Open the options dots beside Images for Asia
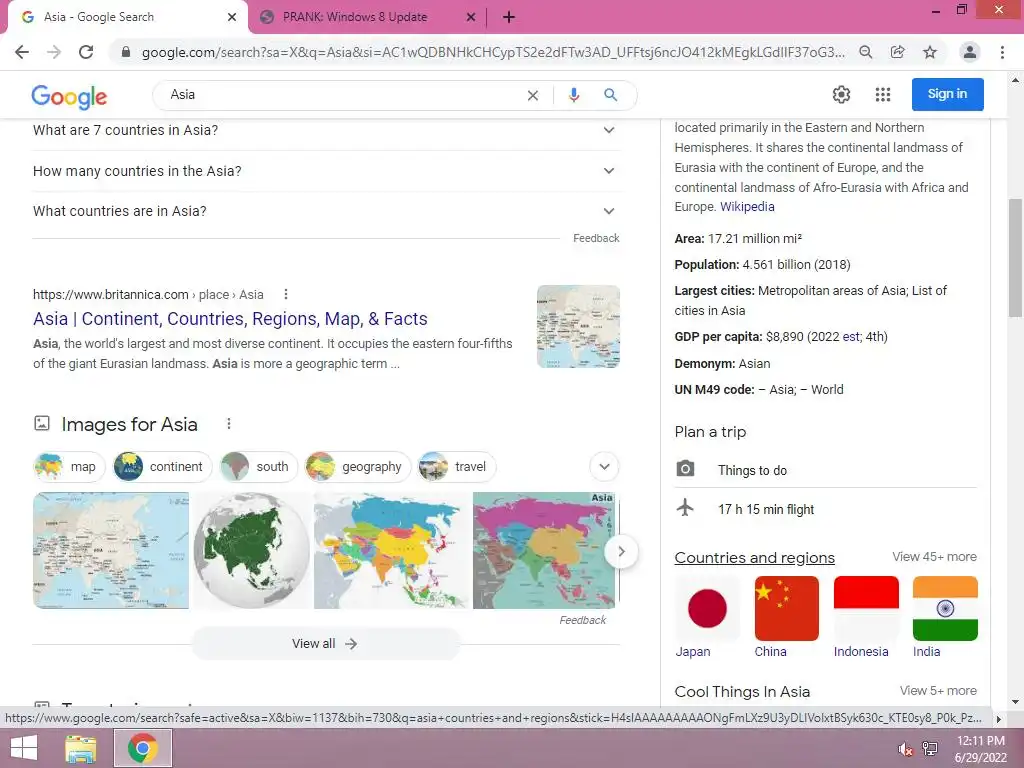The height and width of the screenshot is (768, 1024). [229, 424]
